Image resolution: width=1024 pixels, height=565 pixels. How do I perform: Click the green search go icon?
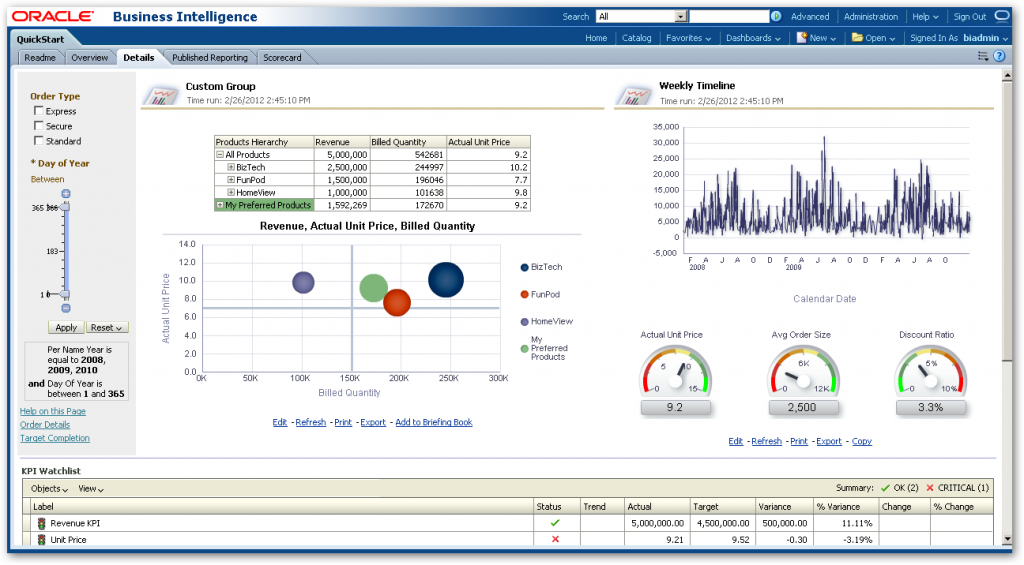(776, 16)
